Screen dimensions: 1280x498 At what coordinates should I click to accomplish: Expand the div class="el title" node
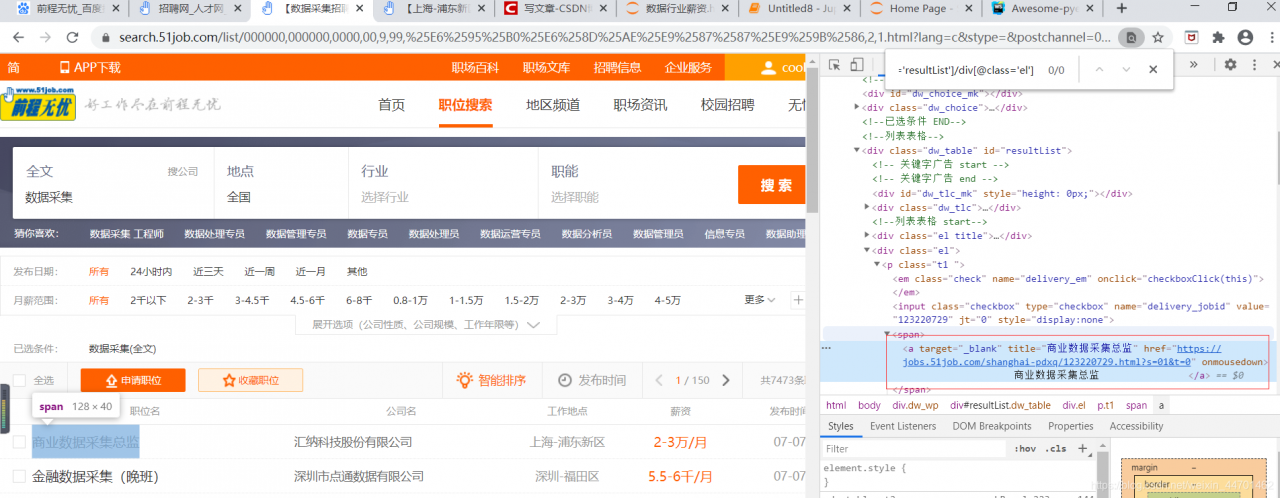869,236
